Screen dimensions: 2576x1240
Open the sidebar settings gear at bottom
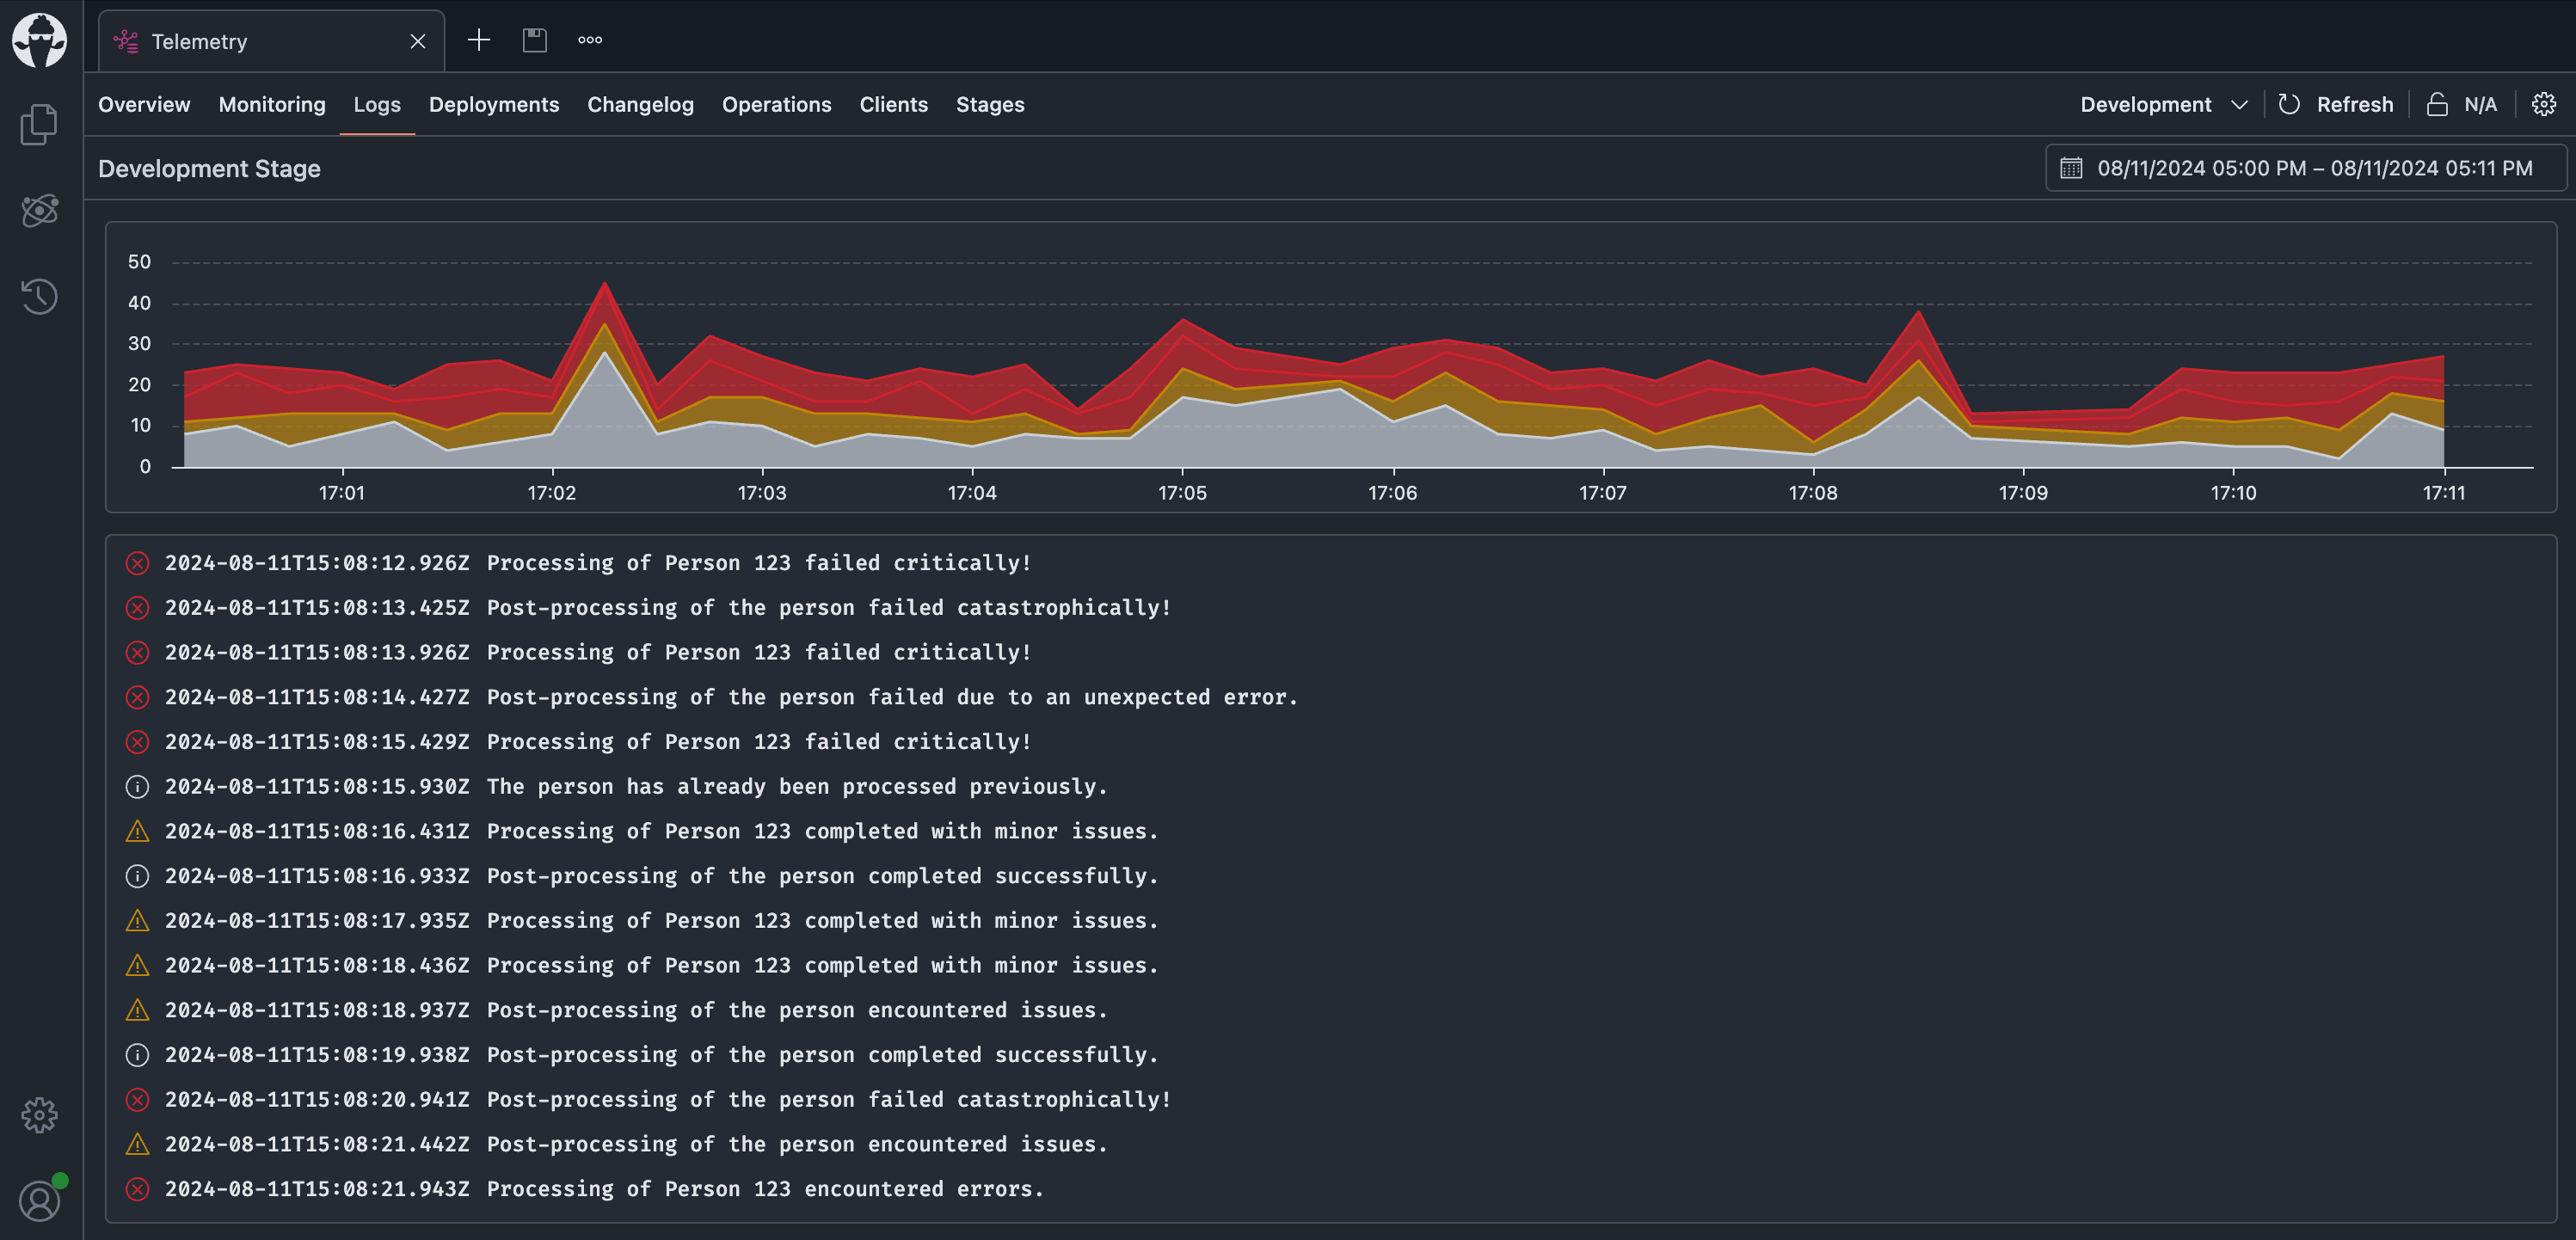pyautogui.click(x=39, y=1114)
